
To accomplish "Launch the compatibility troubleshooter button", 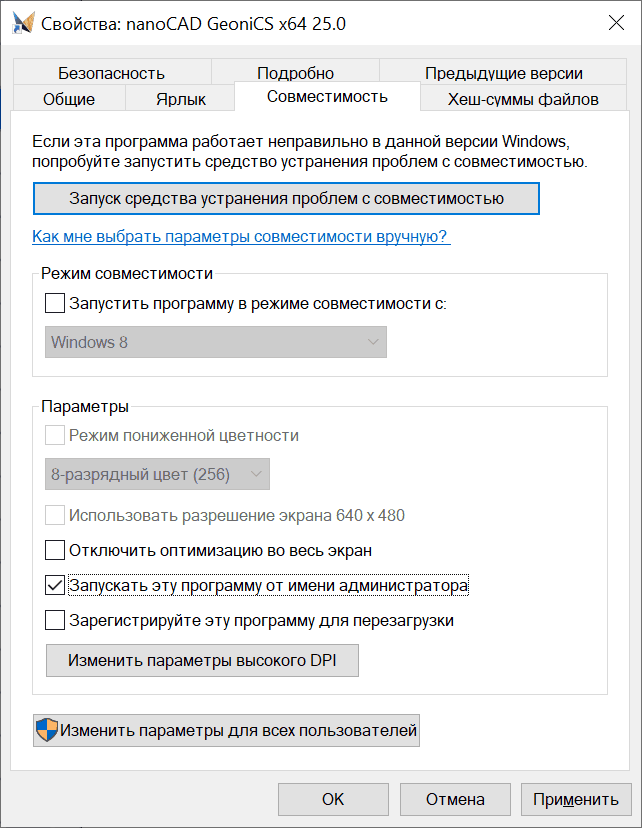I will point(286,199).
